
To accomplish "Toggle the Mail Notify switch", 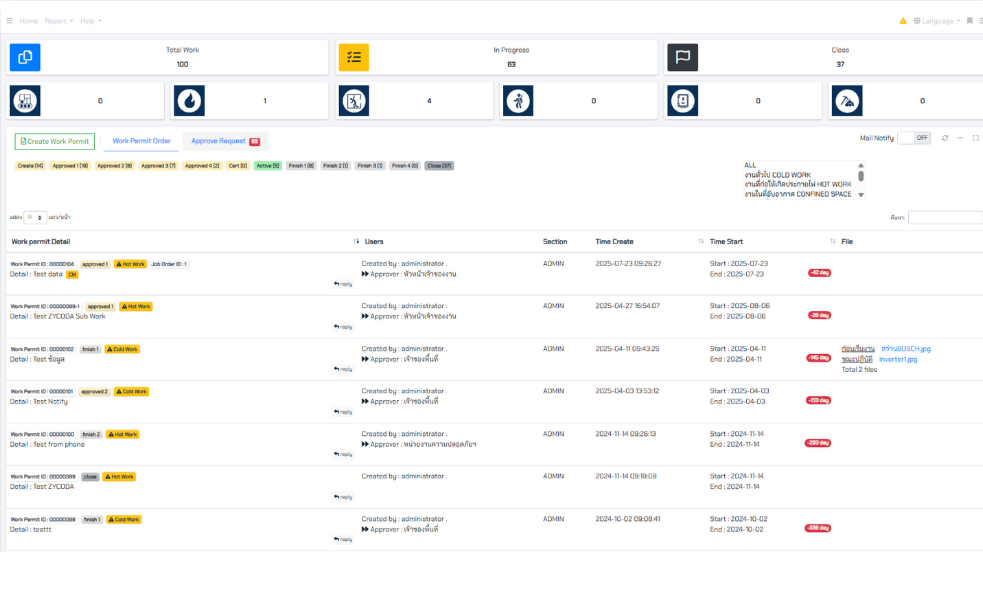I will pos(913,138).
